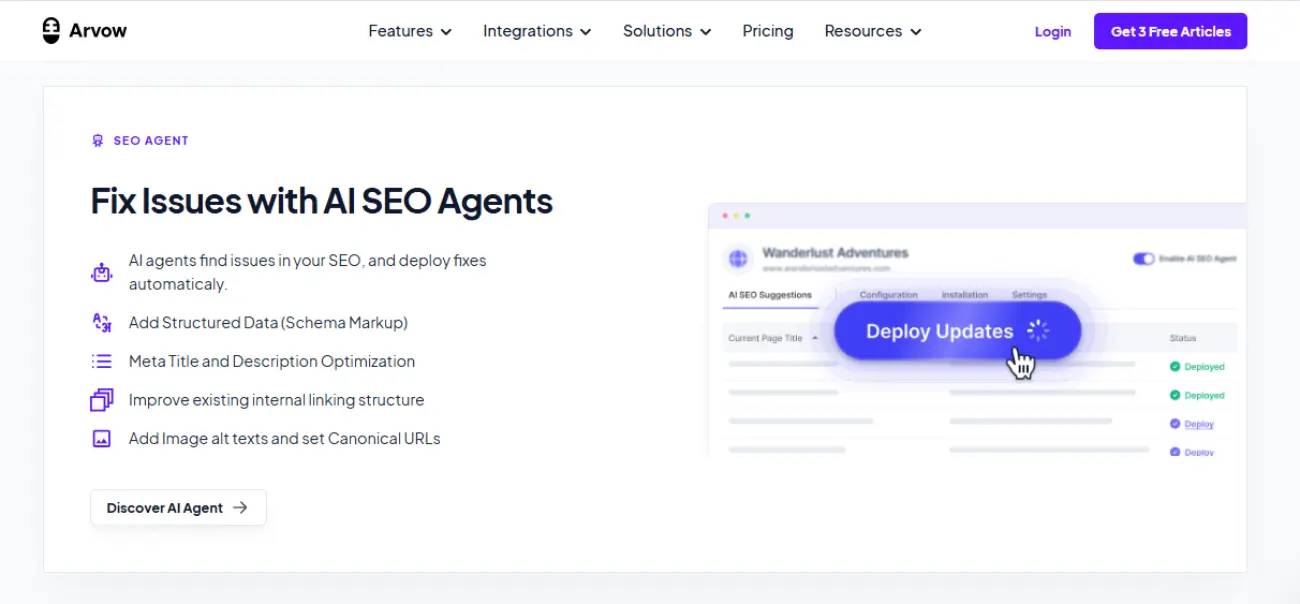Click the Discover AI Agent button

[178, 507]
